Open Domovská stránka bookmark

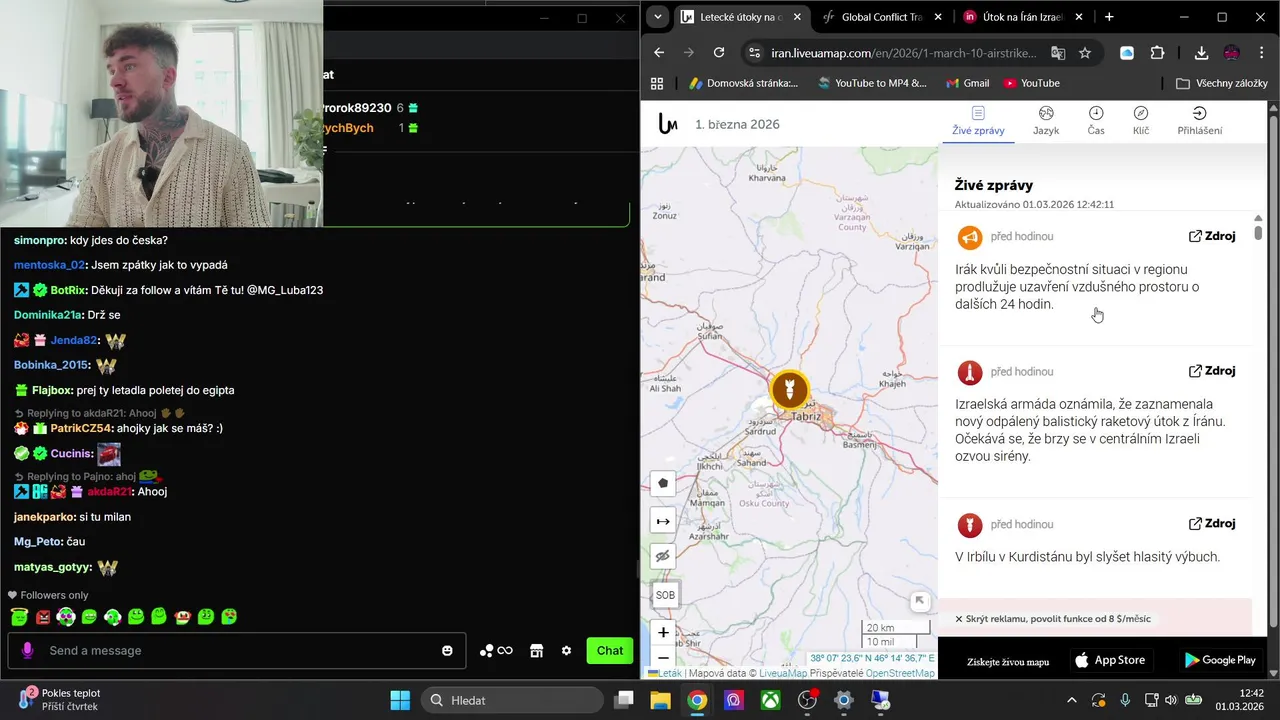[x=743, y=83]
